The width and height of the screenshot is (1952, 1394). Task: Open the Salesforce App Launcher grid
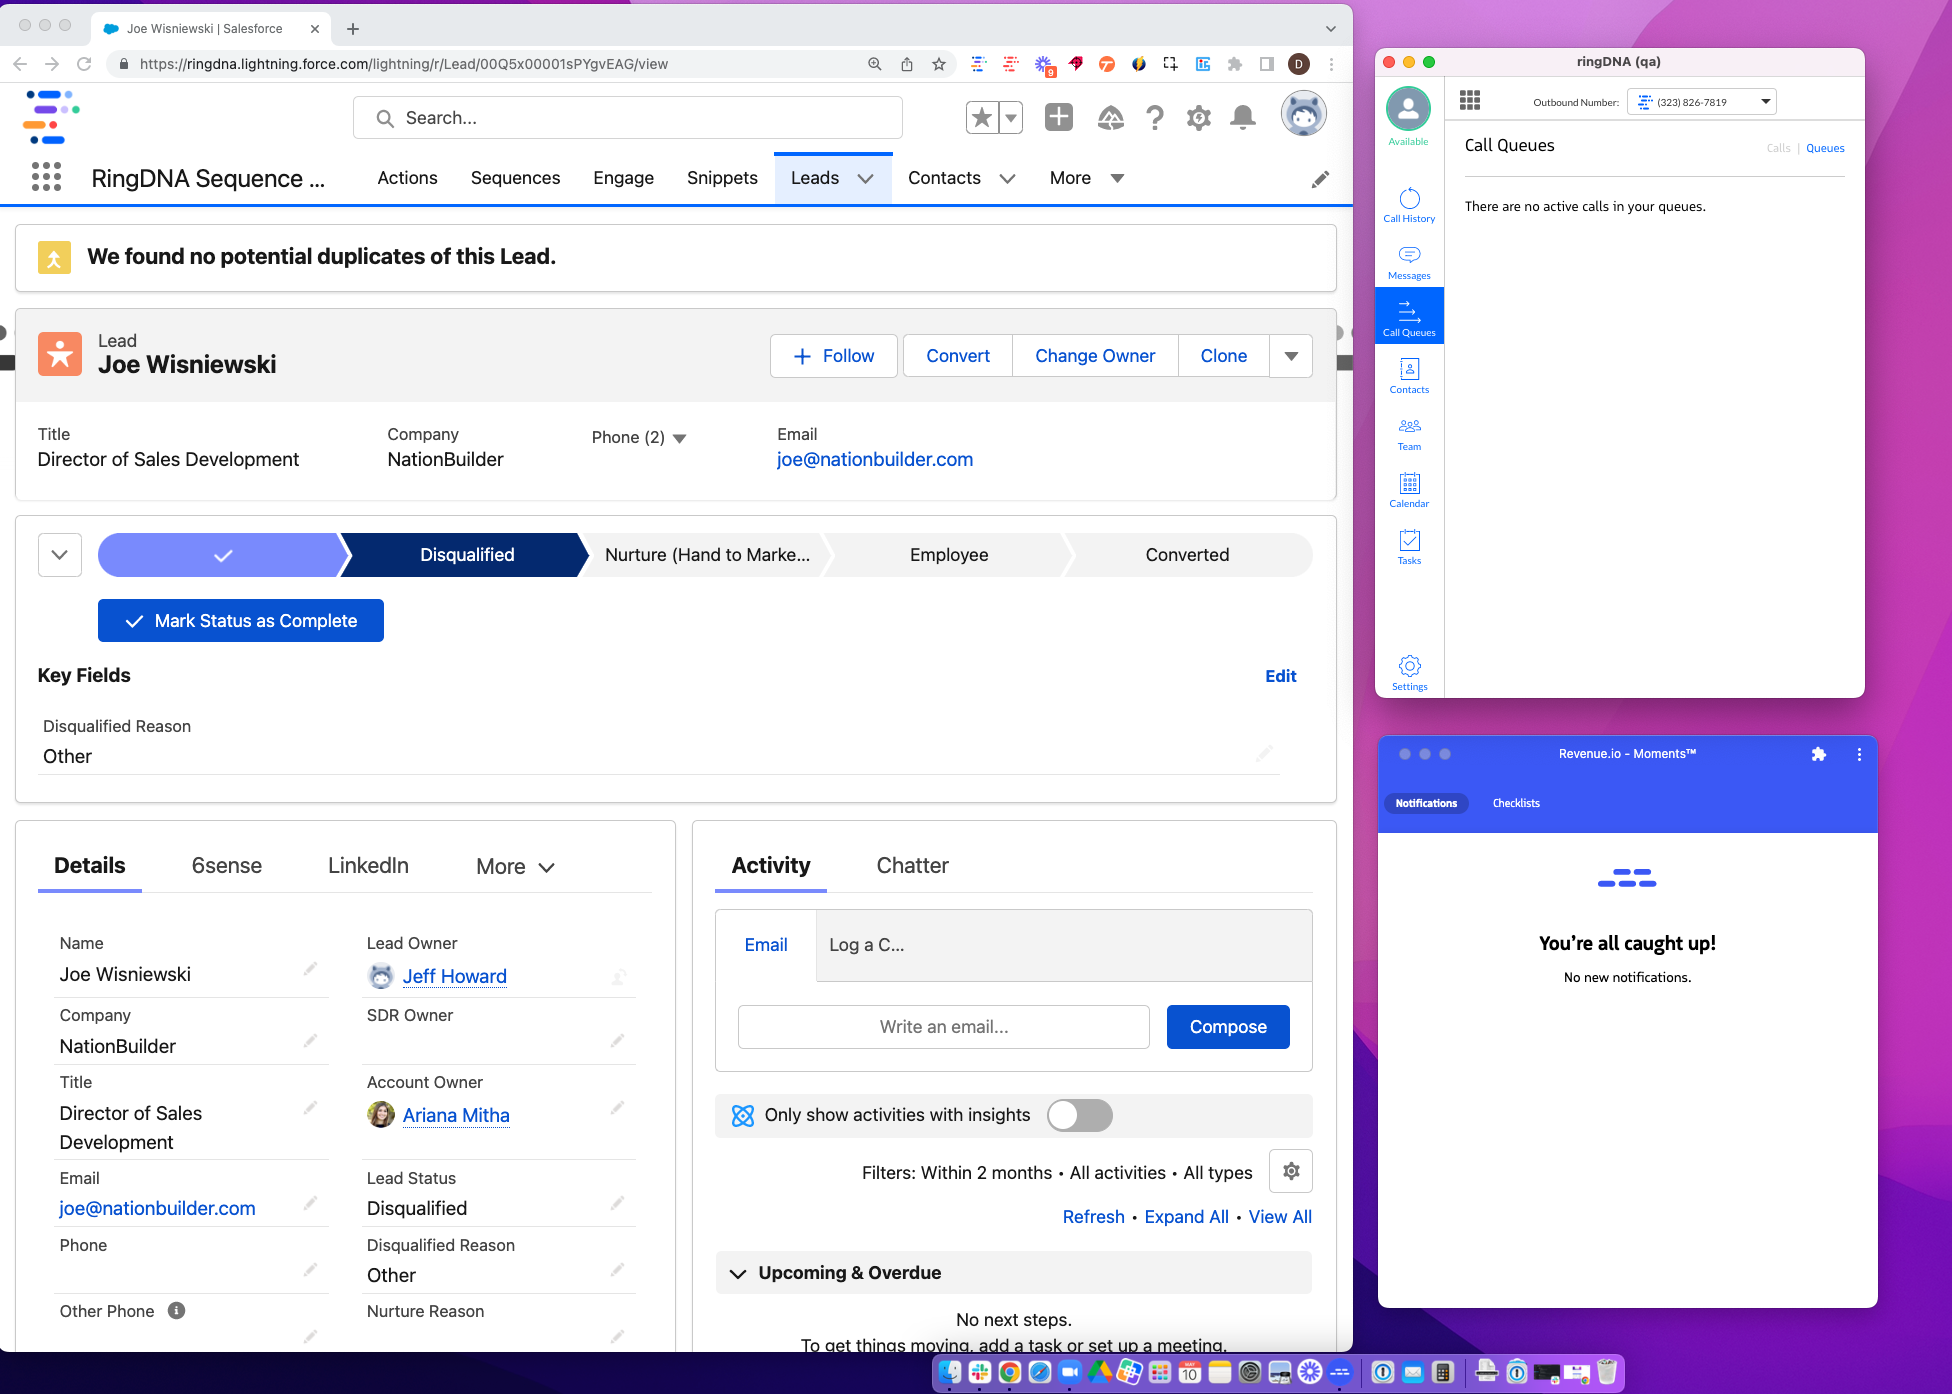(x=46, y=177)
